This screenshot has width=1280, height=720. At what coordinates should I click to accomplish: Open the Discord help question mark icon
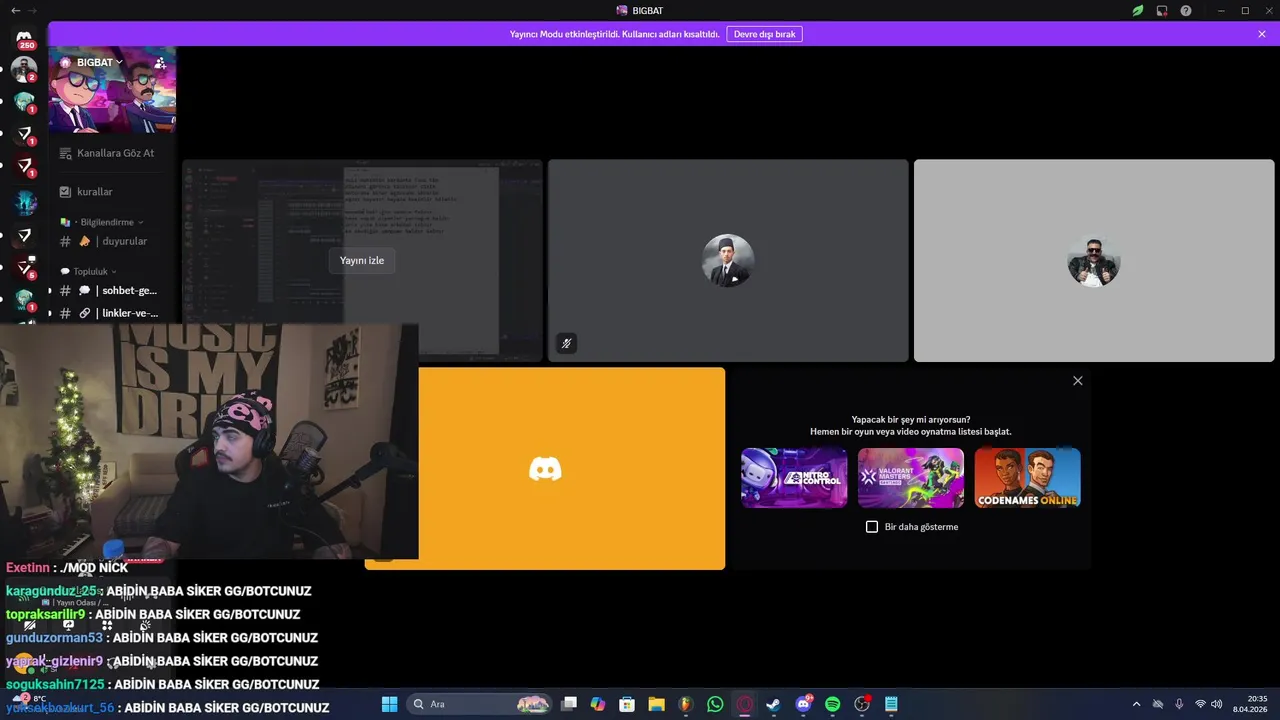pos(1186,10)
